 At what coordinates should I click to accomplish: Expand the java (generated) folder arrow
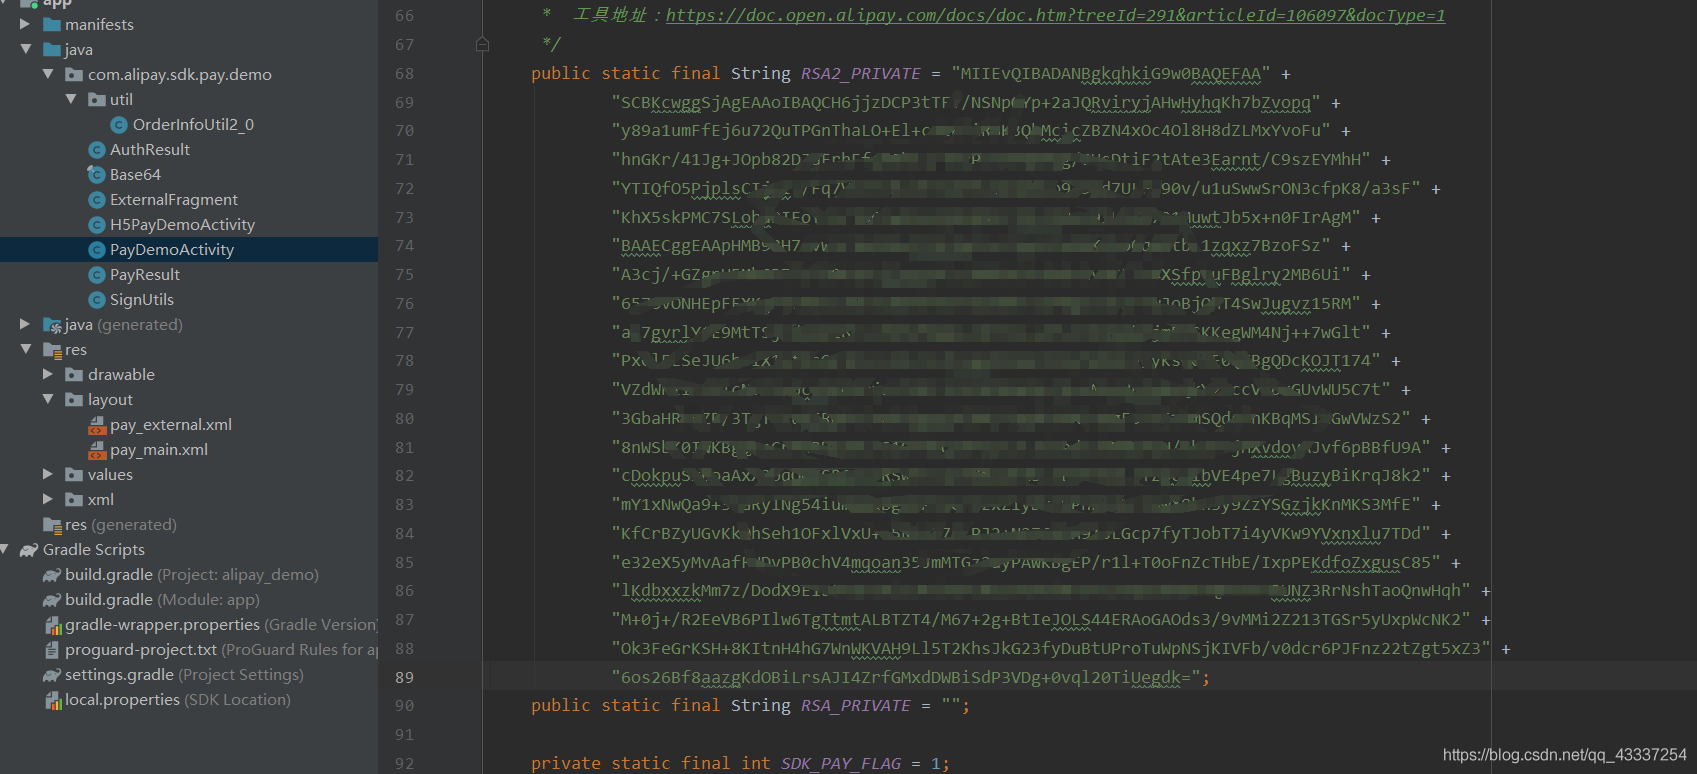click(25, 324)
